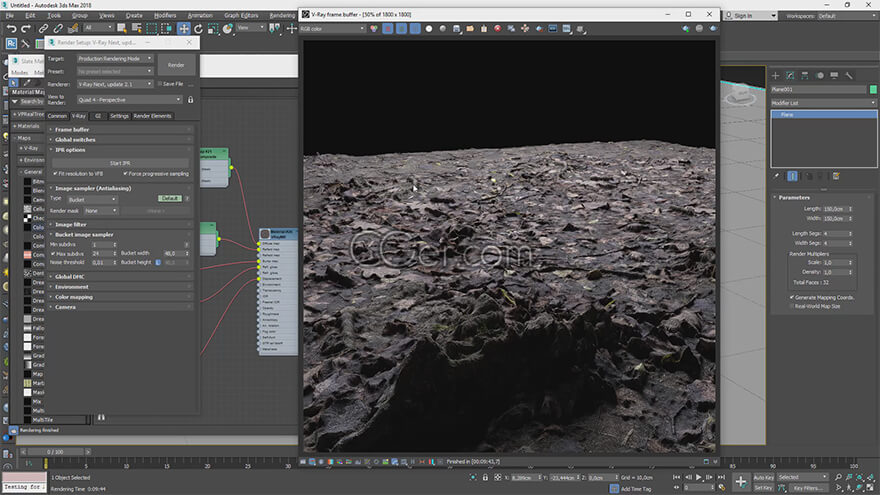
Task: Activate the Select and Scale tool
Action: tap(213, 28)
